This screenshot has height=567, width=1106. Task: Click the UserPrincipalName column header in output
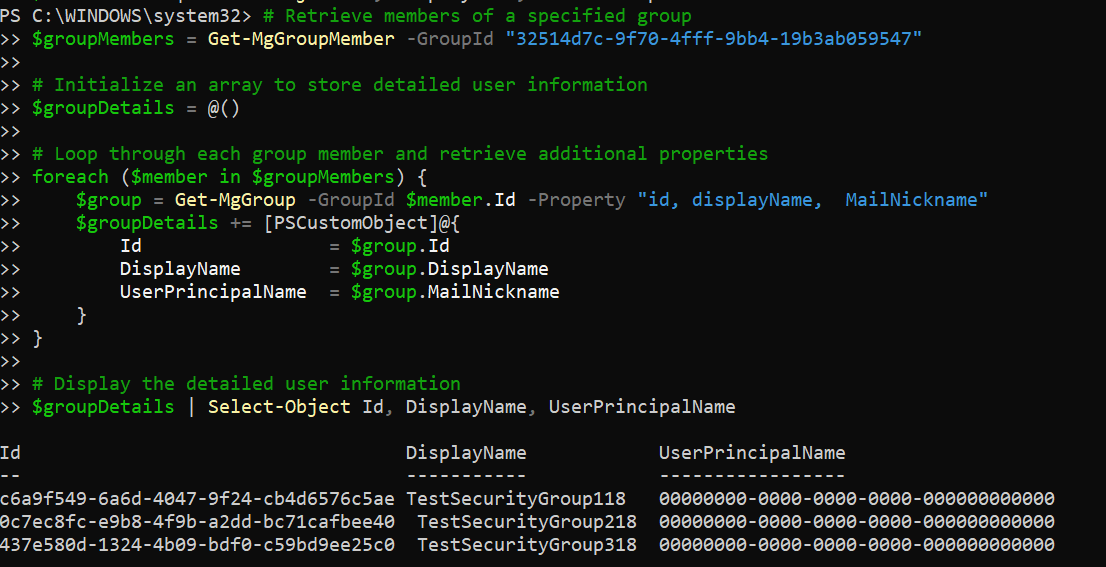751,453
